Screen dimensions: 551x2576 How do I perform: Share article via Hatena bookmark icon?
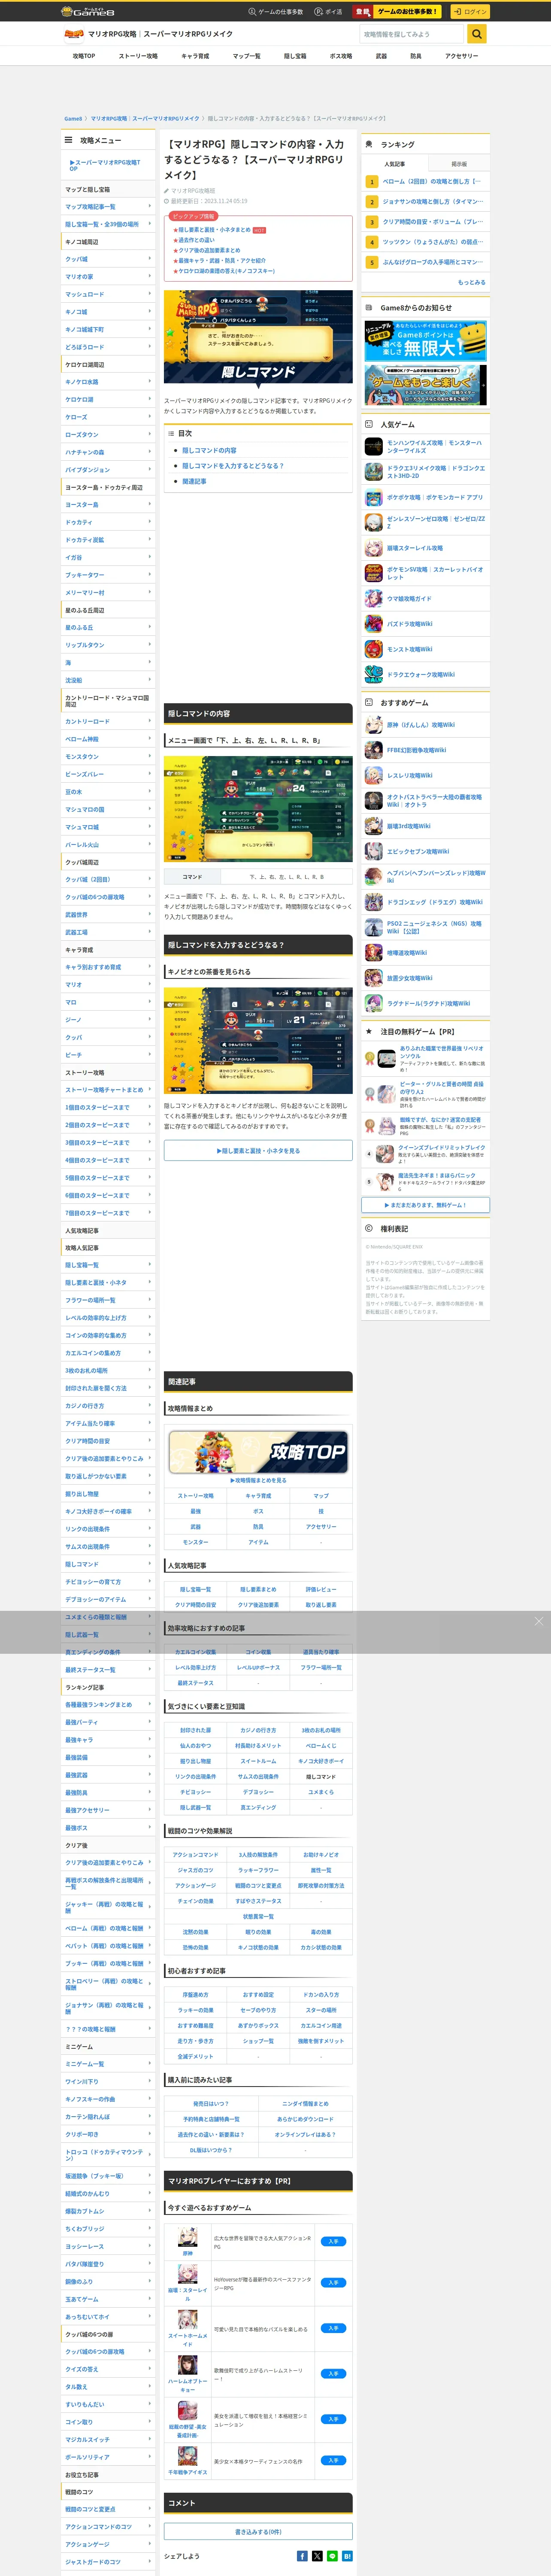point(347,2556)
